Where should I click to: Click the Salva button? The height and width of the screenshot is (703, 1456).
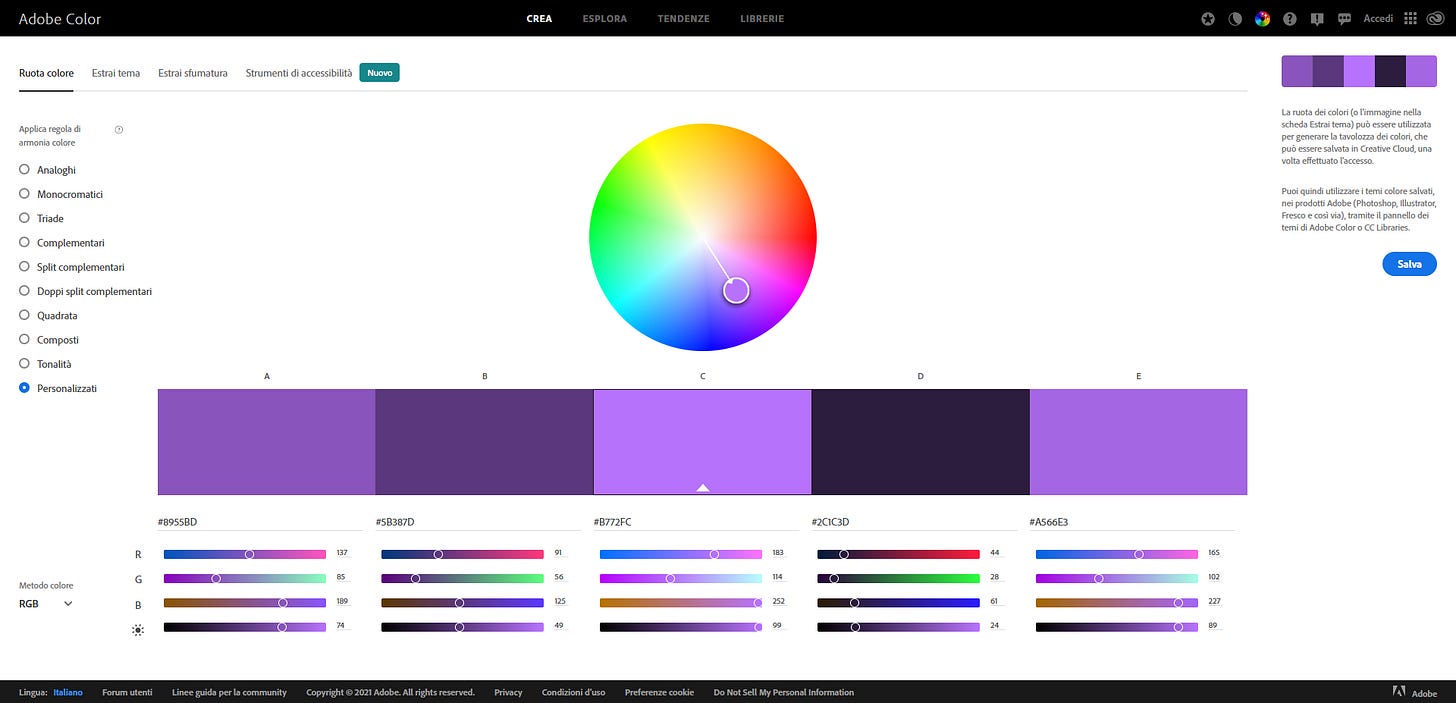click(x=1410, y=264)
